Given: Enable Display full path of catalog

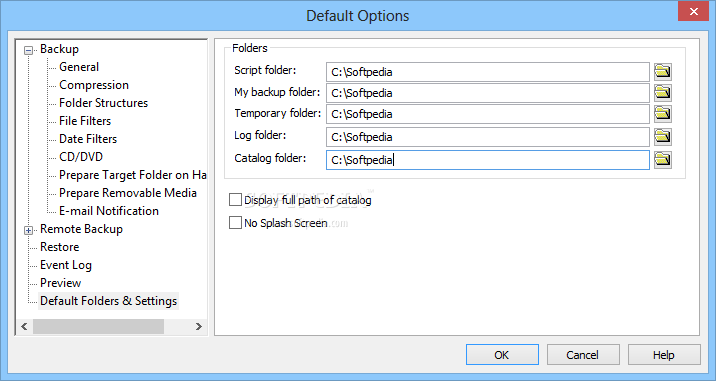Looking at the screenshot, I should click(x=235, y=200).
